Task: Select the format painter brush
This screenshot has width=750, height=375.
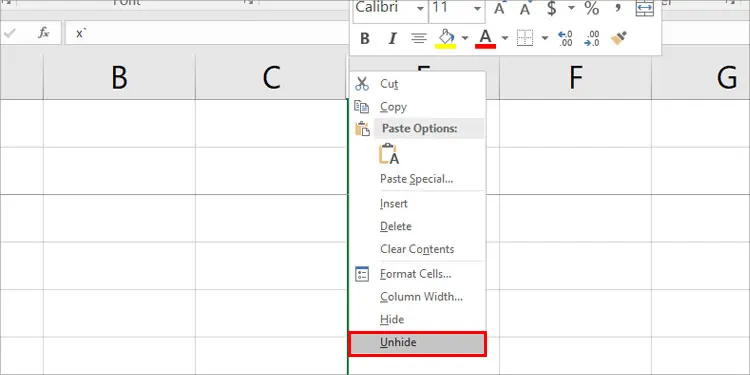Action: click(x=619, y=39)
